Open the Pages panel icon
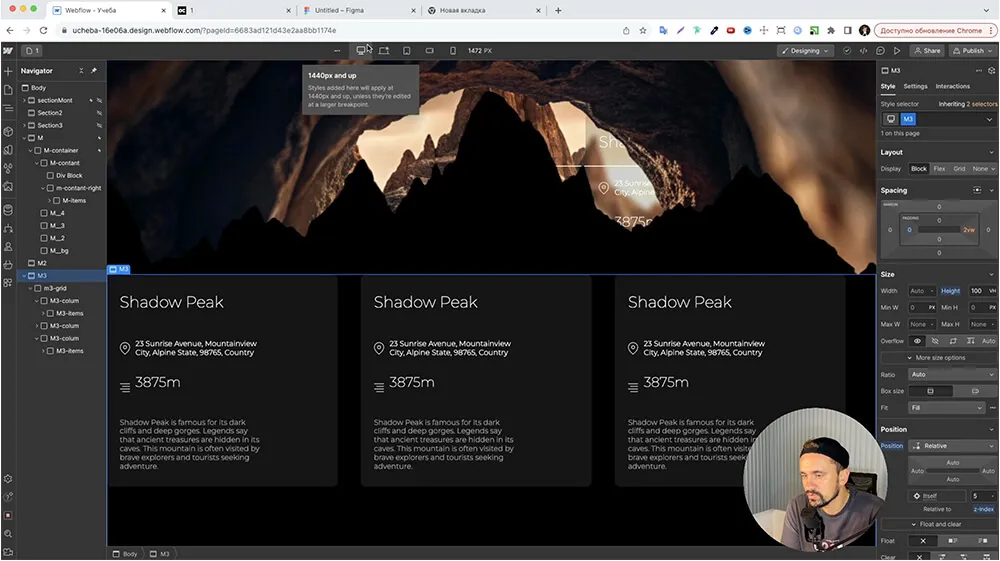 (8, 90)
